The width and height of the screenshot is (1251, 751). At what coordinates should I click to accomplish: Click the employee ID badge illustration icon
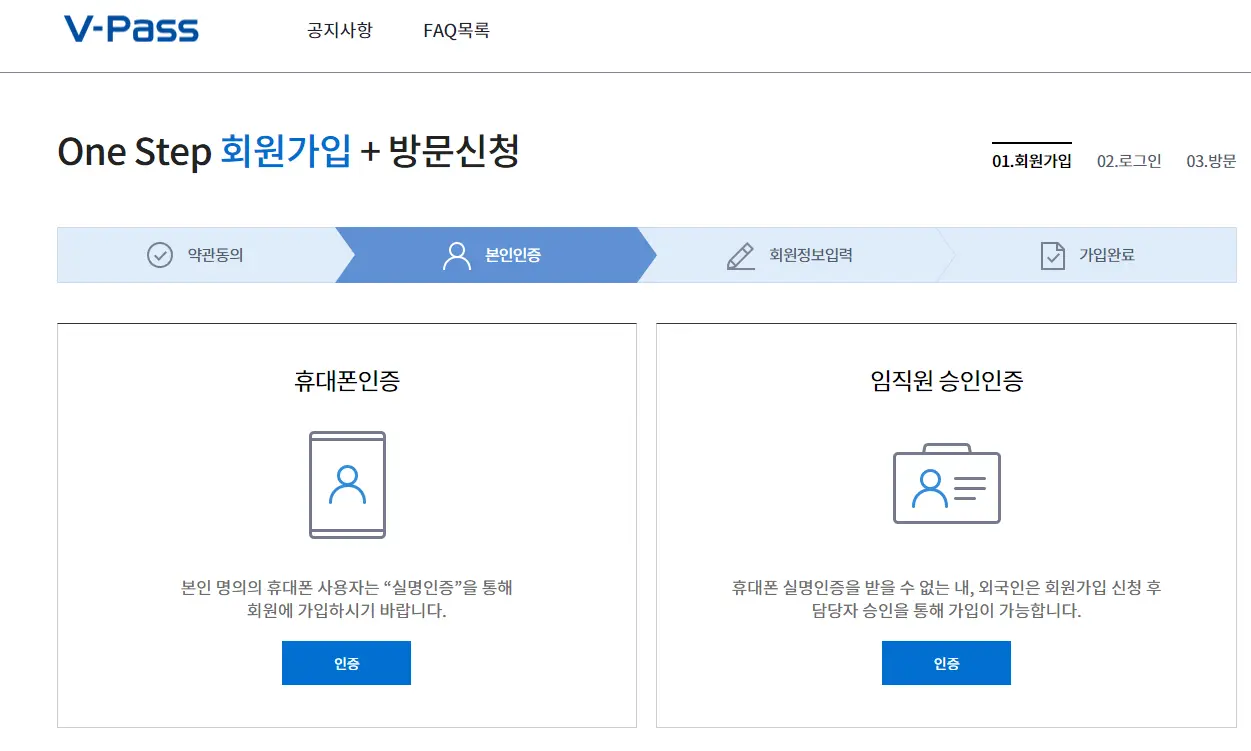(946, 485)
